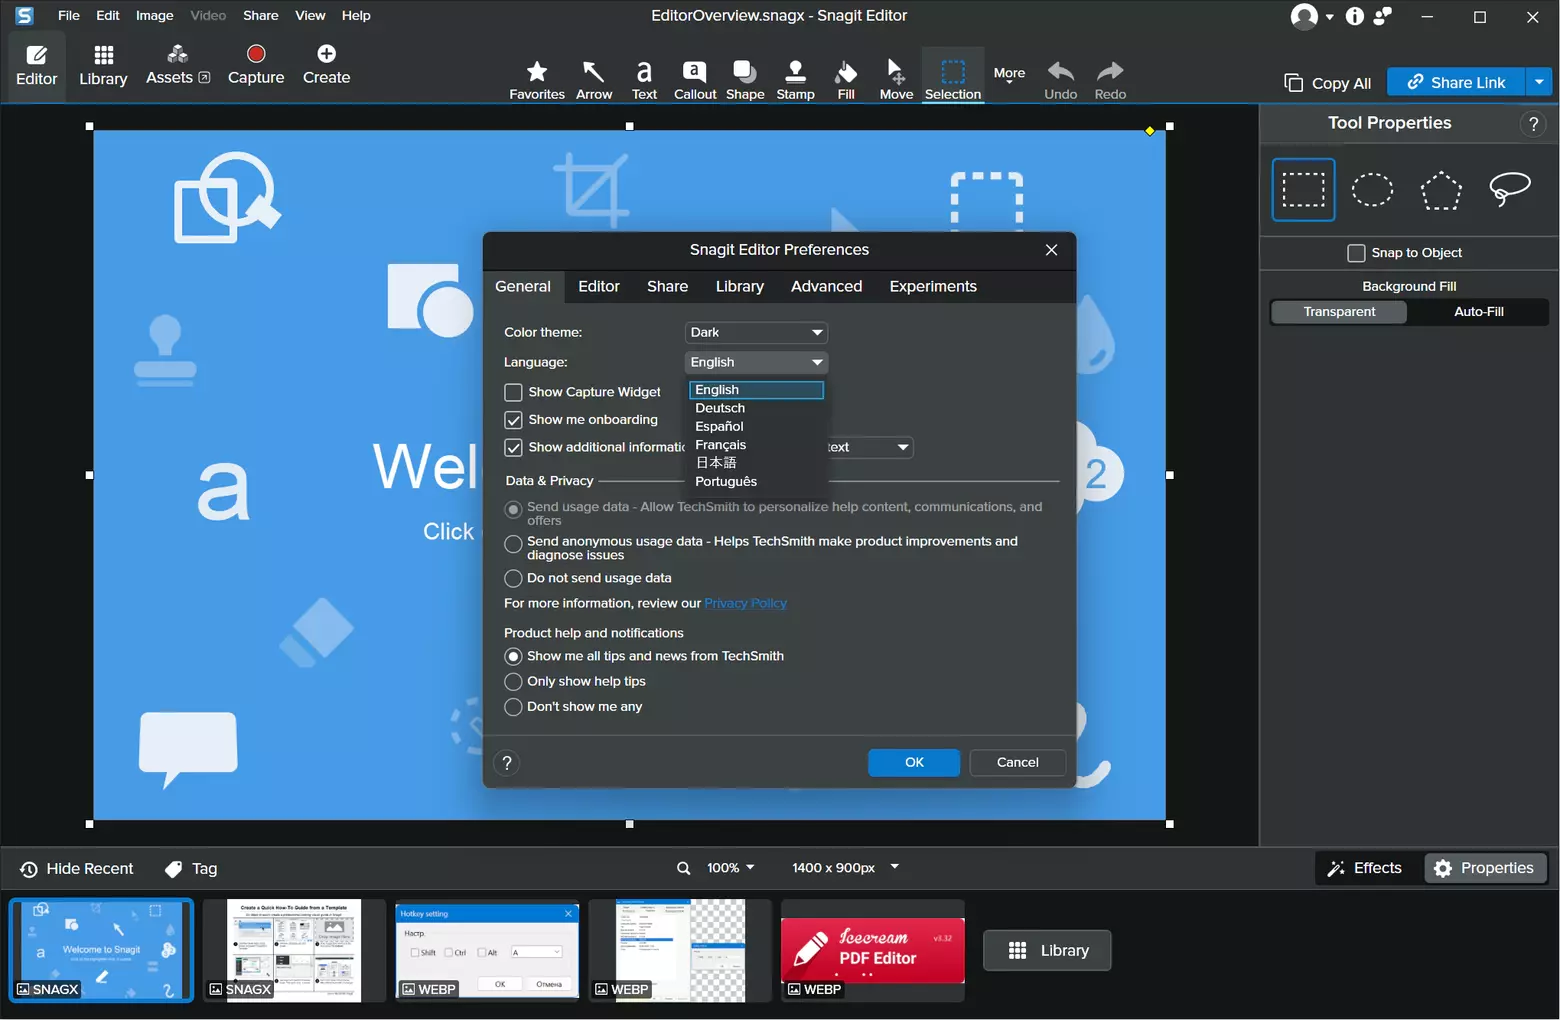The image size is (1560, 1020).
Task: Open the 100% zoom level dropdown
Action: [730, 868]
